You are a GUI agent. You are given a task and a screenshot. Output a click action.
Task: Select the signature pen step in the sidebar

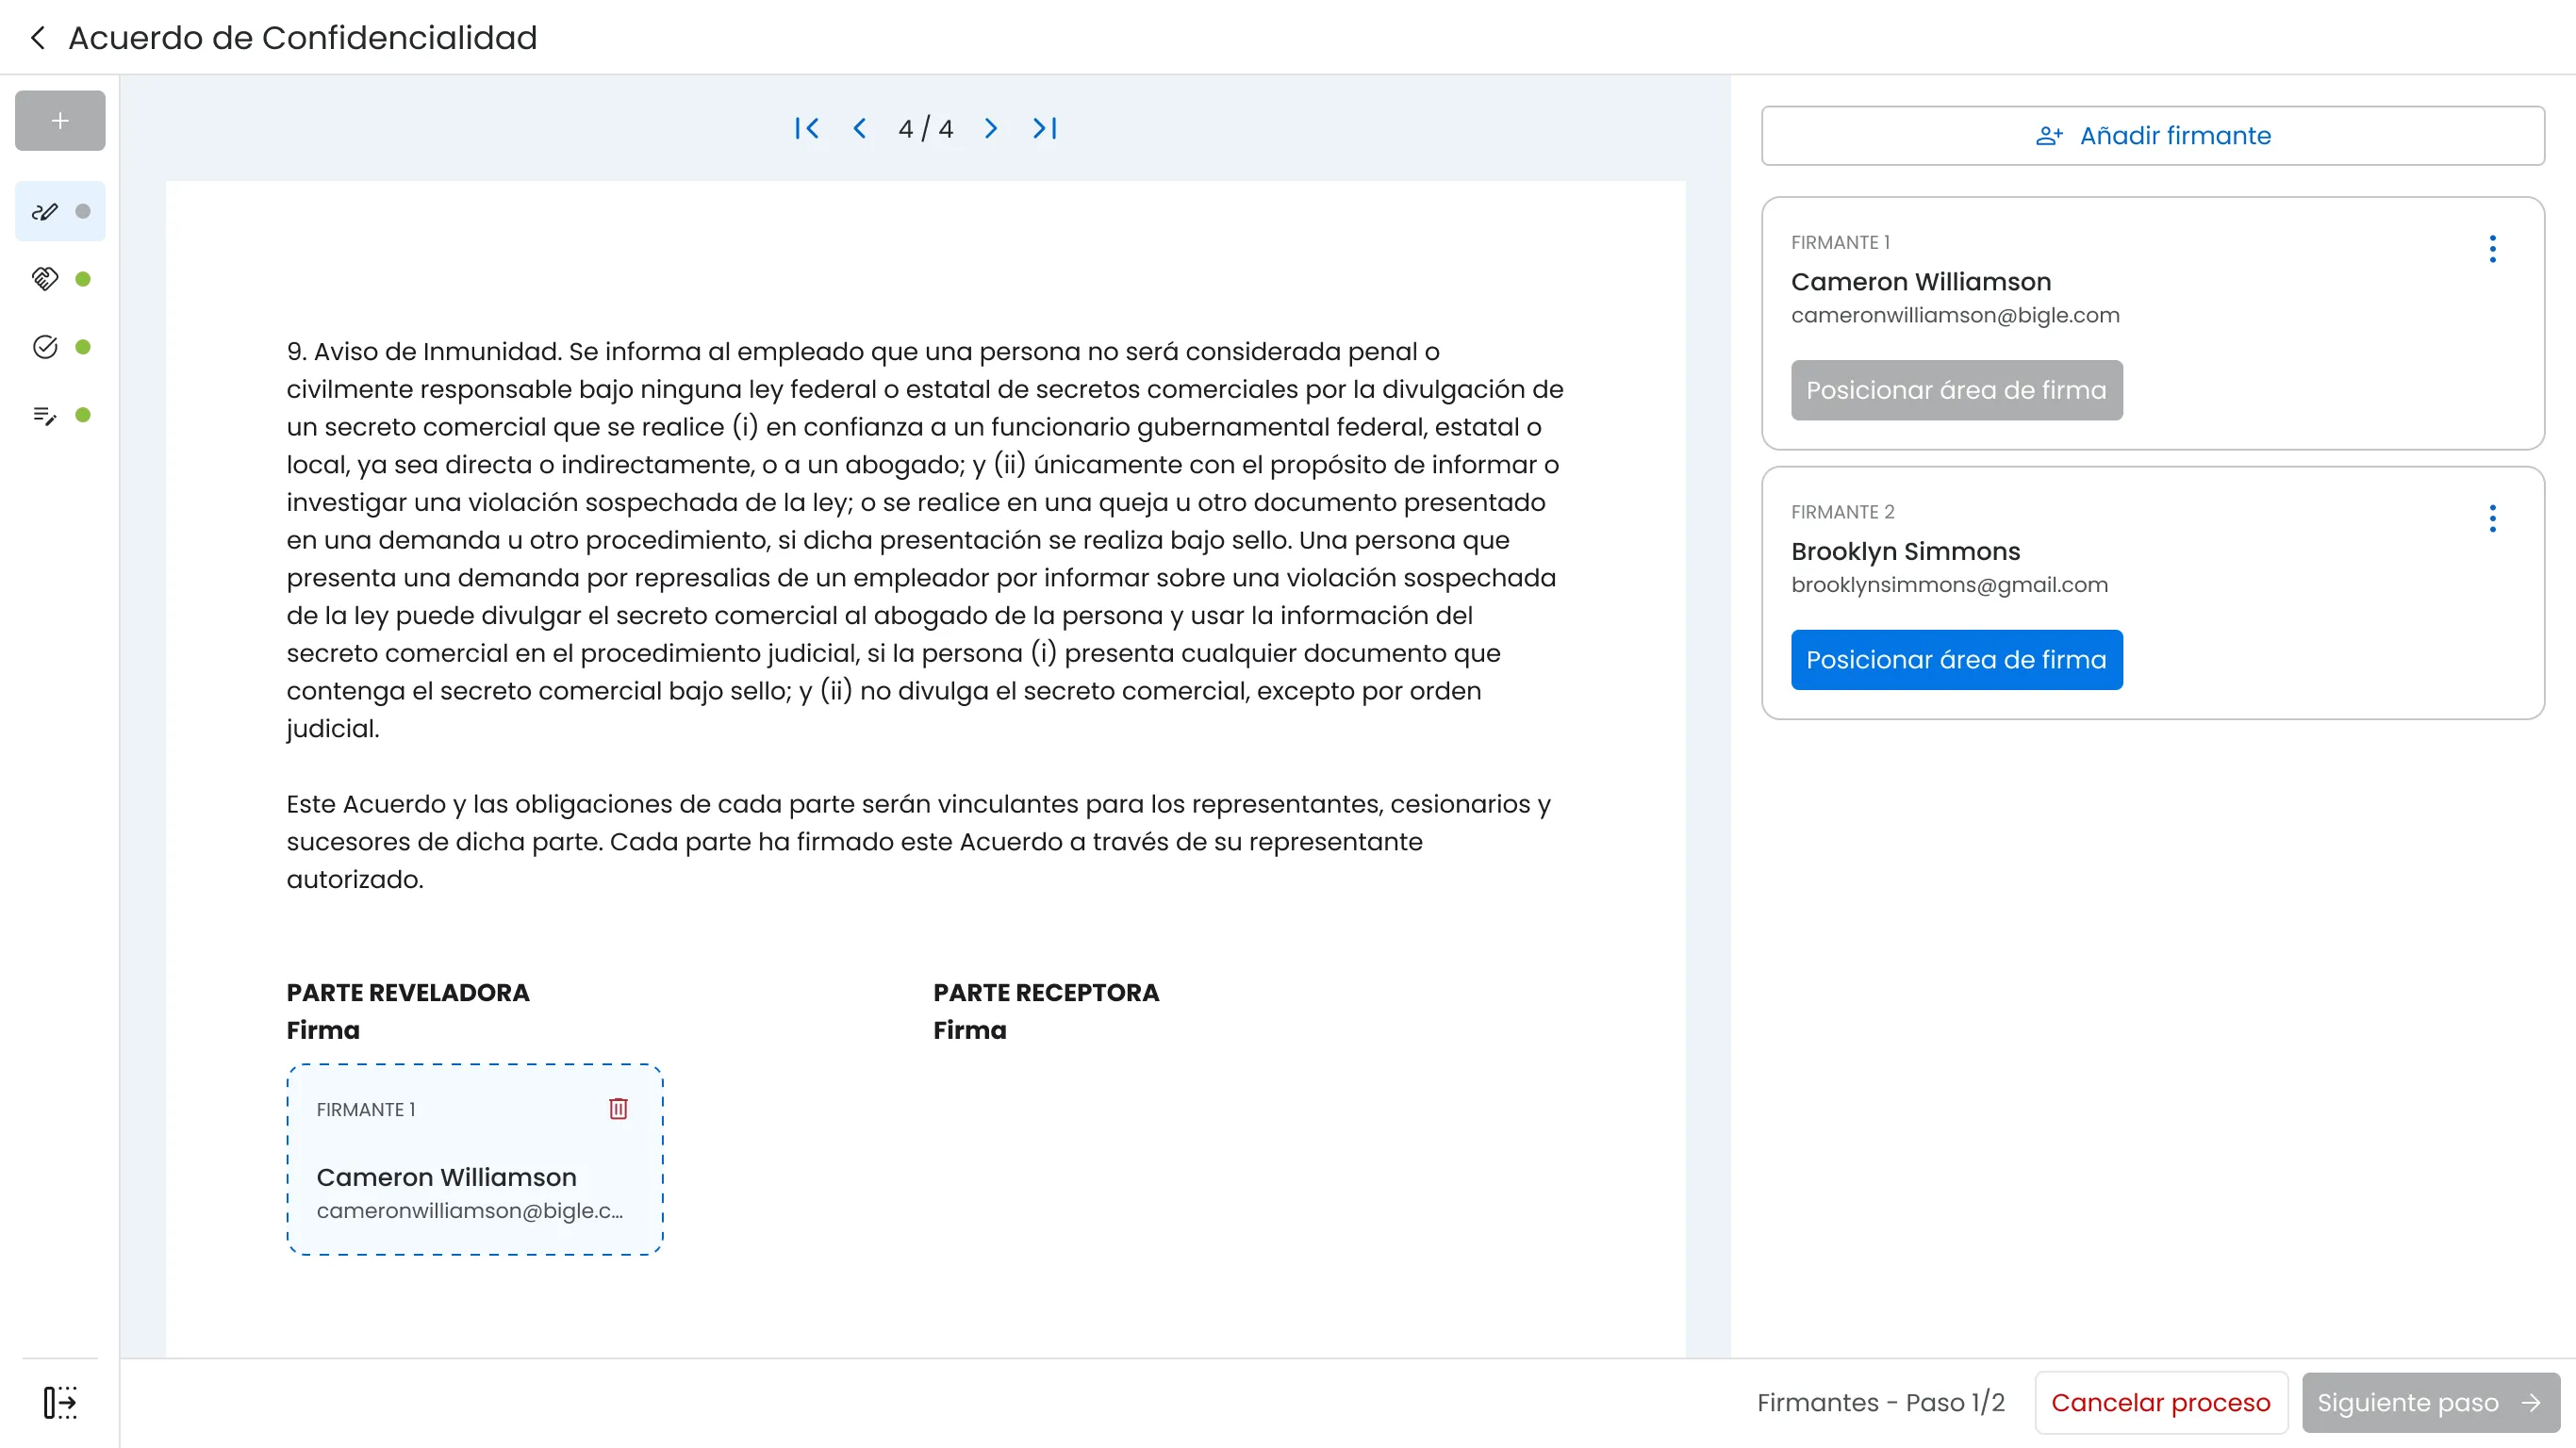tap(60, 211)
